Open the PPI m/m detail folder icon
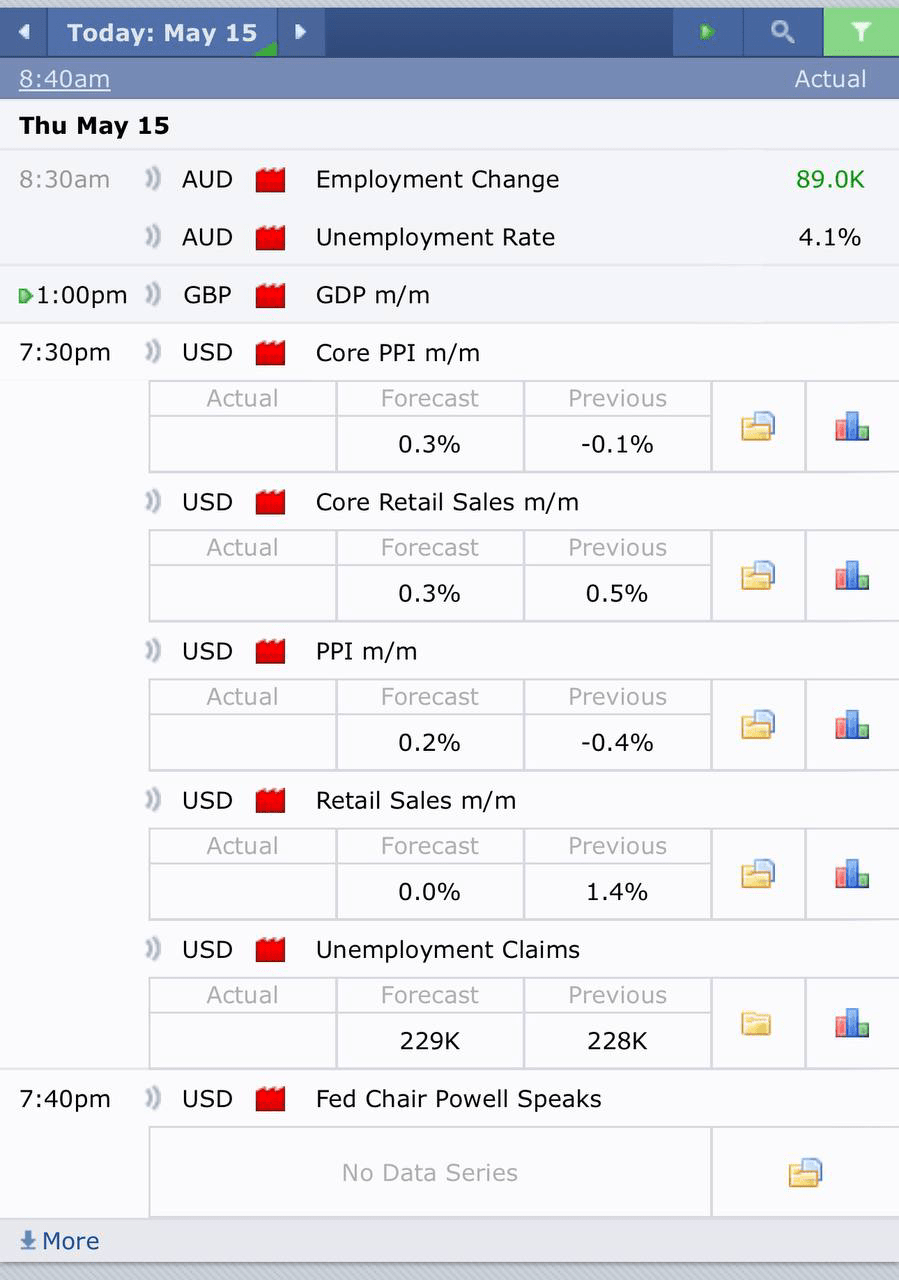The width and height of the screenshot is (899, 1280). pos(758,725)
